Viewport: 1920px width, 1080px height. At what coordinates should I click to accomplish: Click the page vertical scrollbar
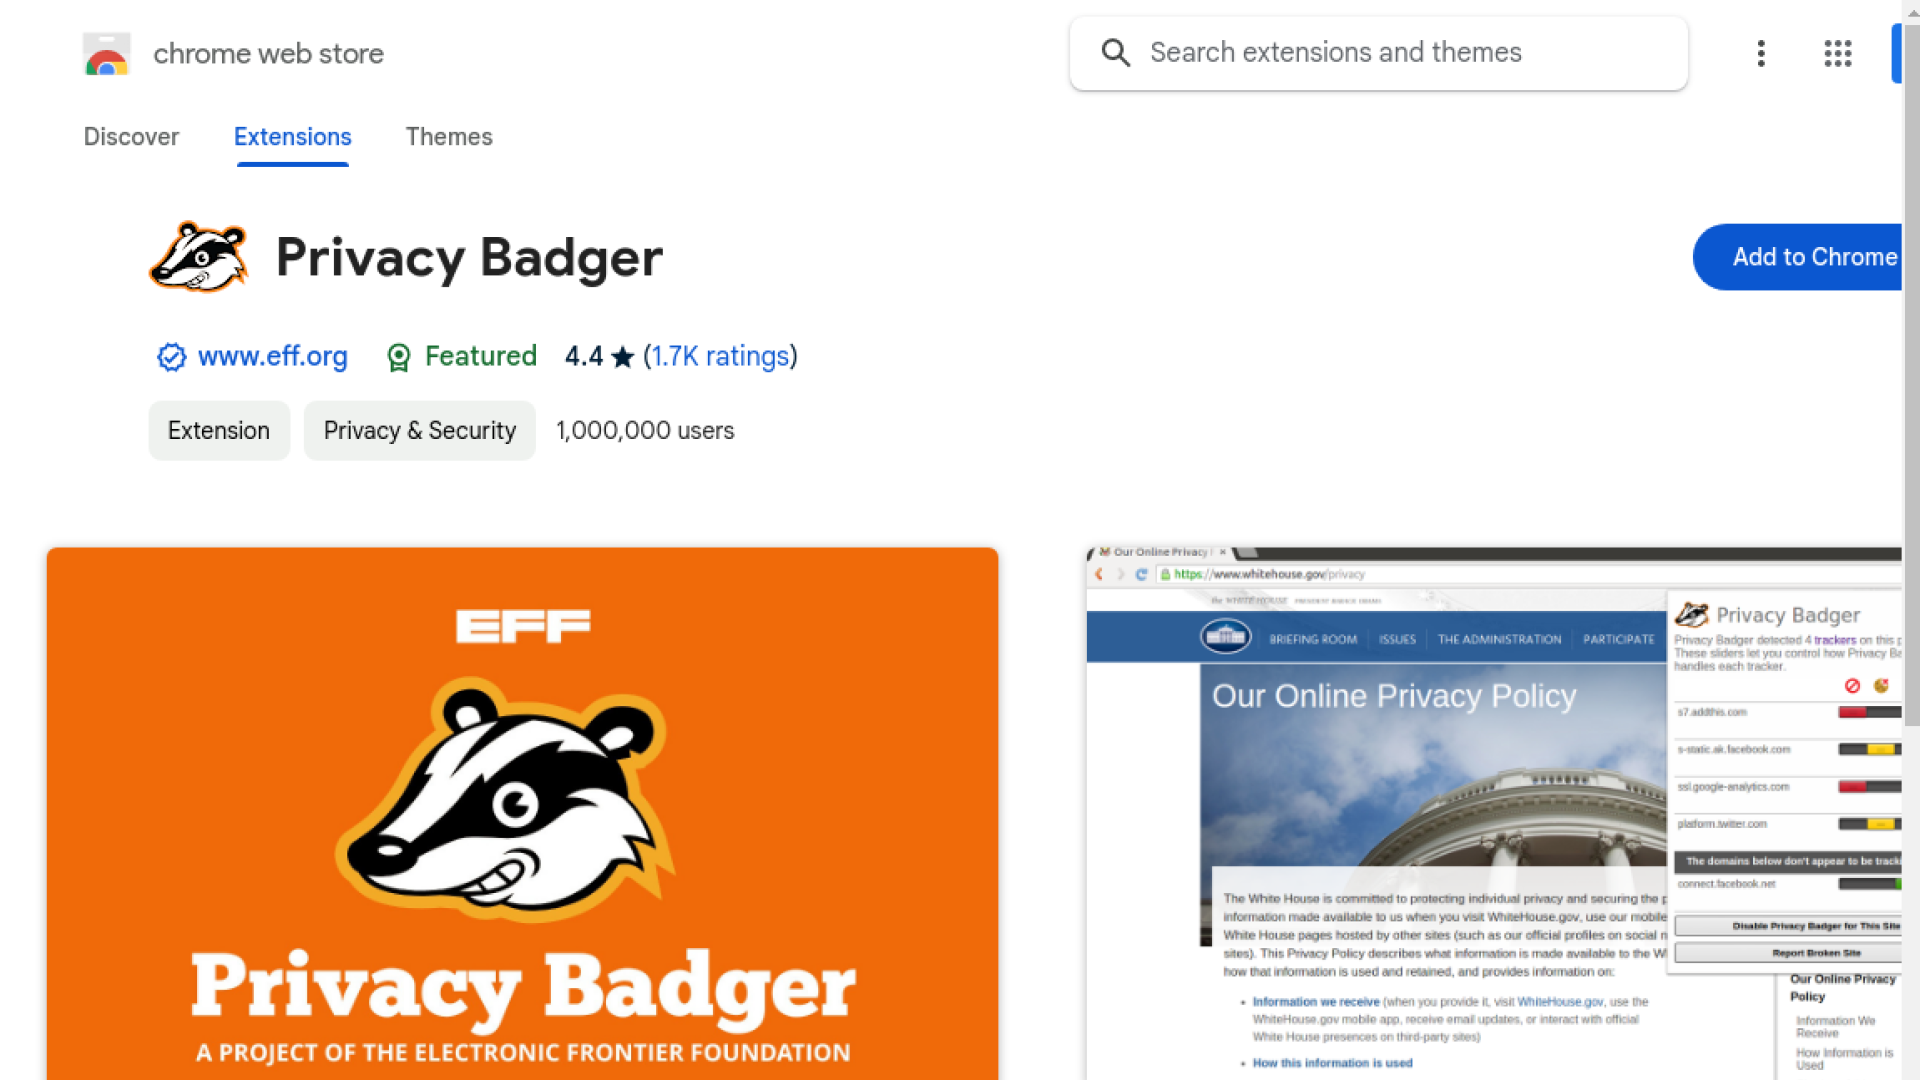click(x=1911, y=400)
